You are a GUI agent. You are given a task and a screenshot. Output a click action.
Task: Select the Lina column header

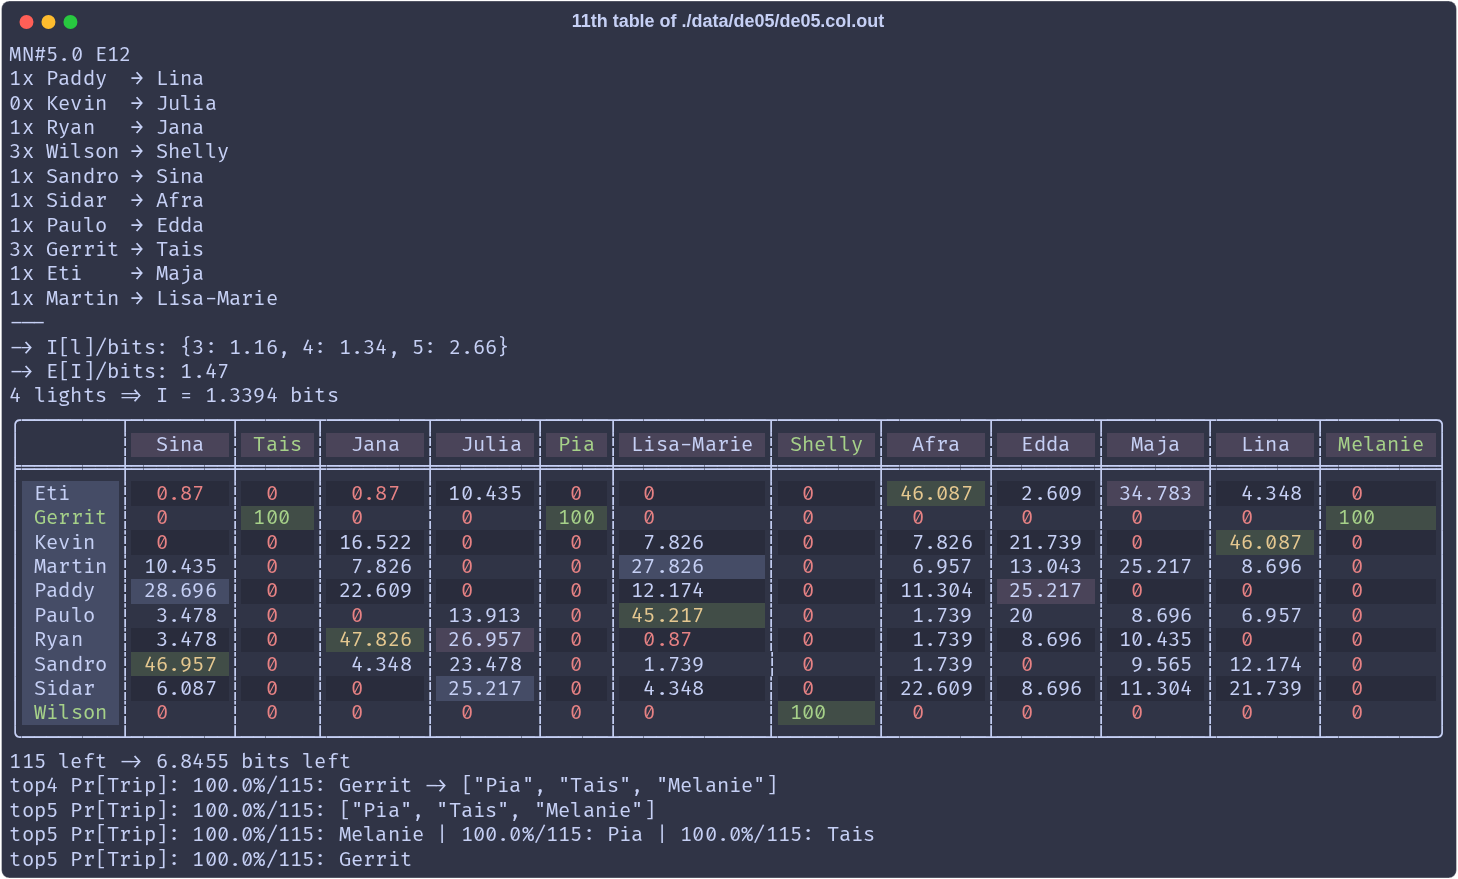coord(1265,445)
